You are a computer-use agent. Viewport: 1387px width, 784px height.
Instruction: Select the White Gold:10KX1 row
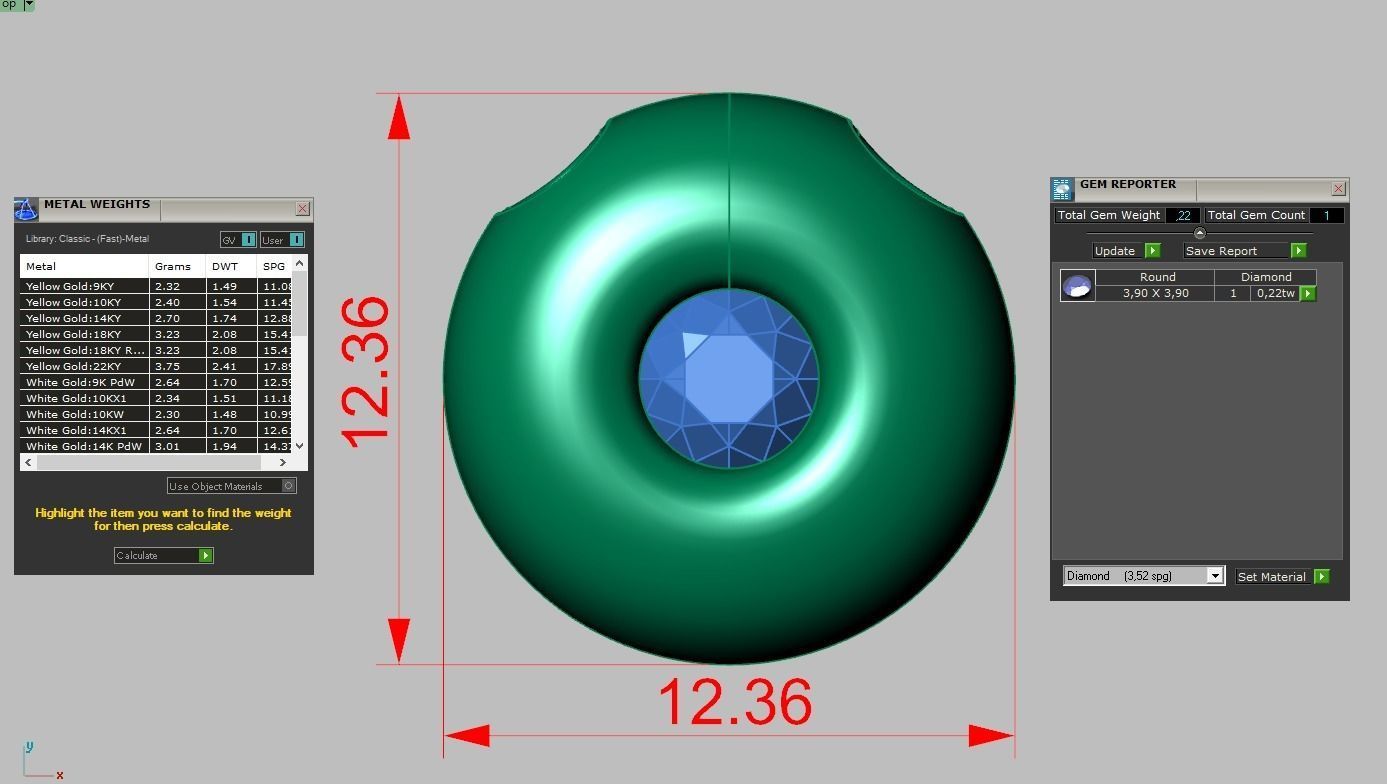(x=156, y=399)
